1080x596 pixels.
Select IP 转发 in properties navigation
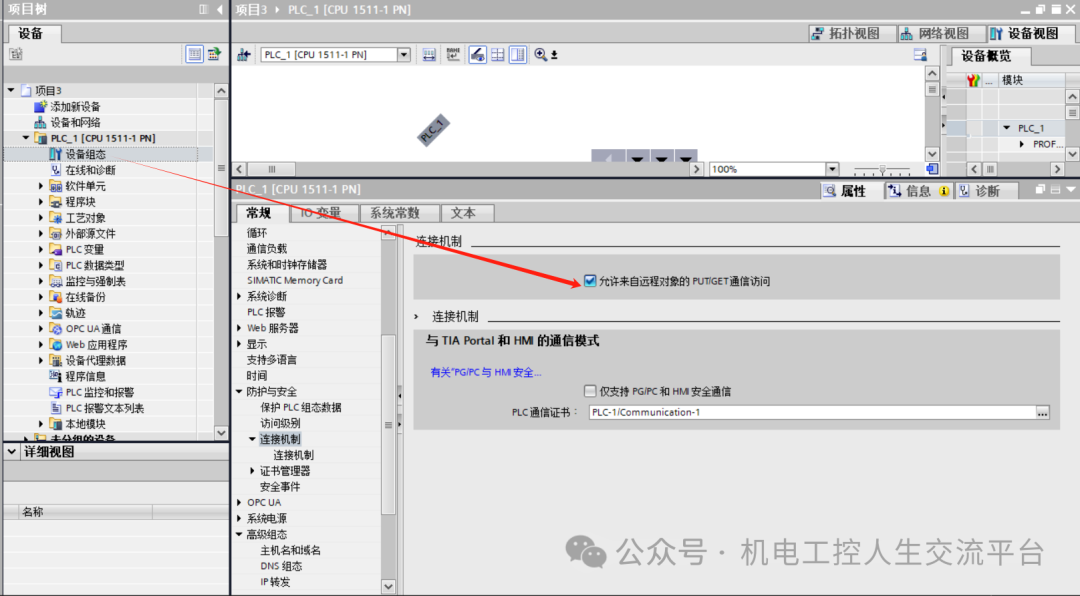point(276,582)
